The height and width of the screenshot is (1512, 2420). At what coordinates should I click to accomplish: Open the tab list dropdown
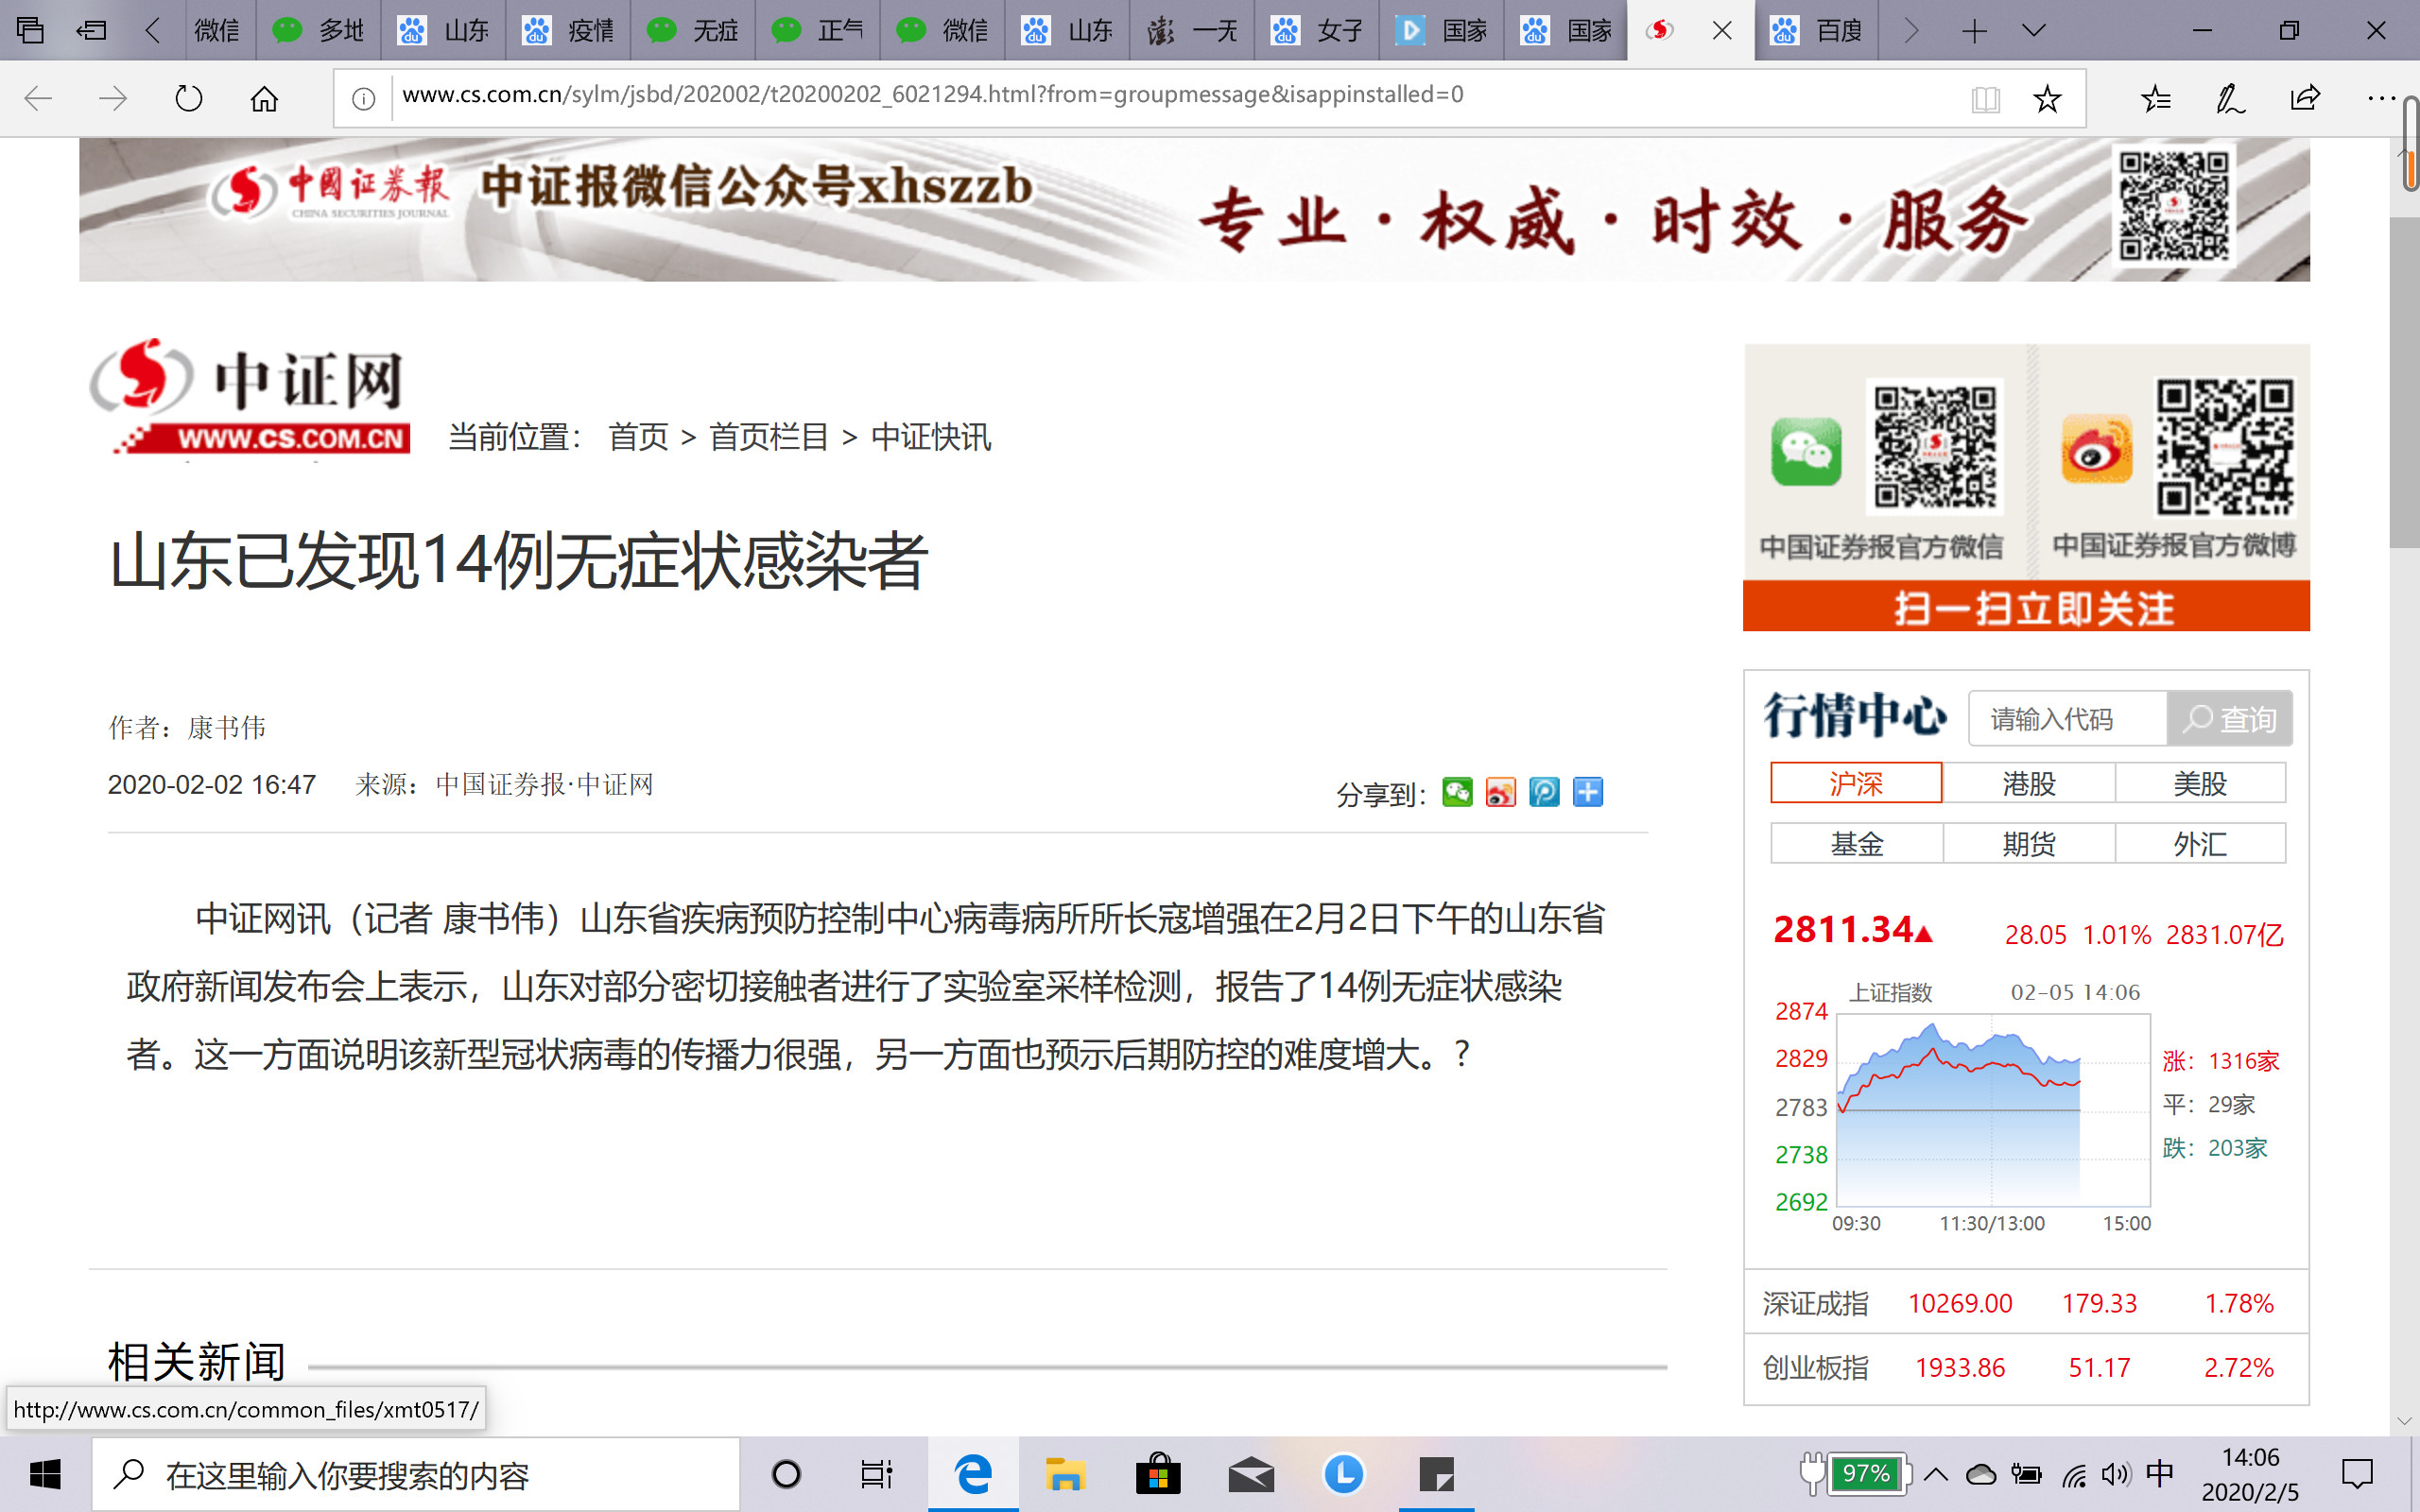point(2034,30)
